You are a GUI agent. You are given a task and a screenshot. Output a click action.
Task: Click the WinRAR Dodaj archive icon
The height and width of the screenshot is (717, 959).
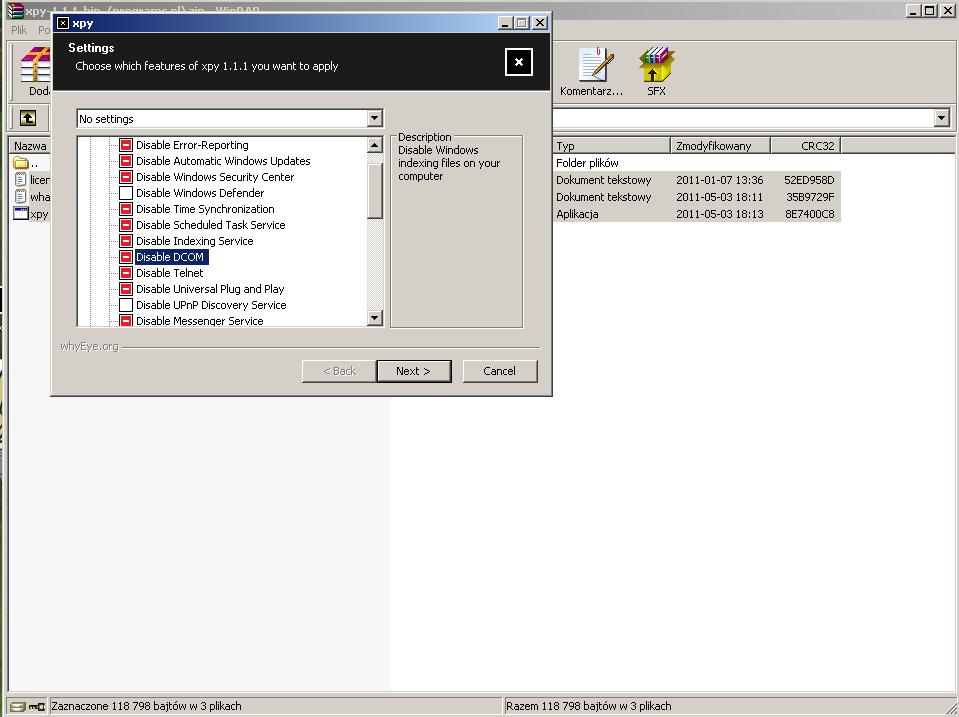[x=35, y=65]
